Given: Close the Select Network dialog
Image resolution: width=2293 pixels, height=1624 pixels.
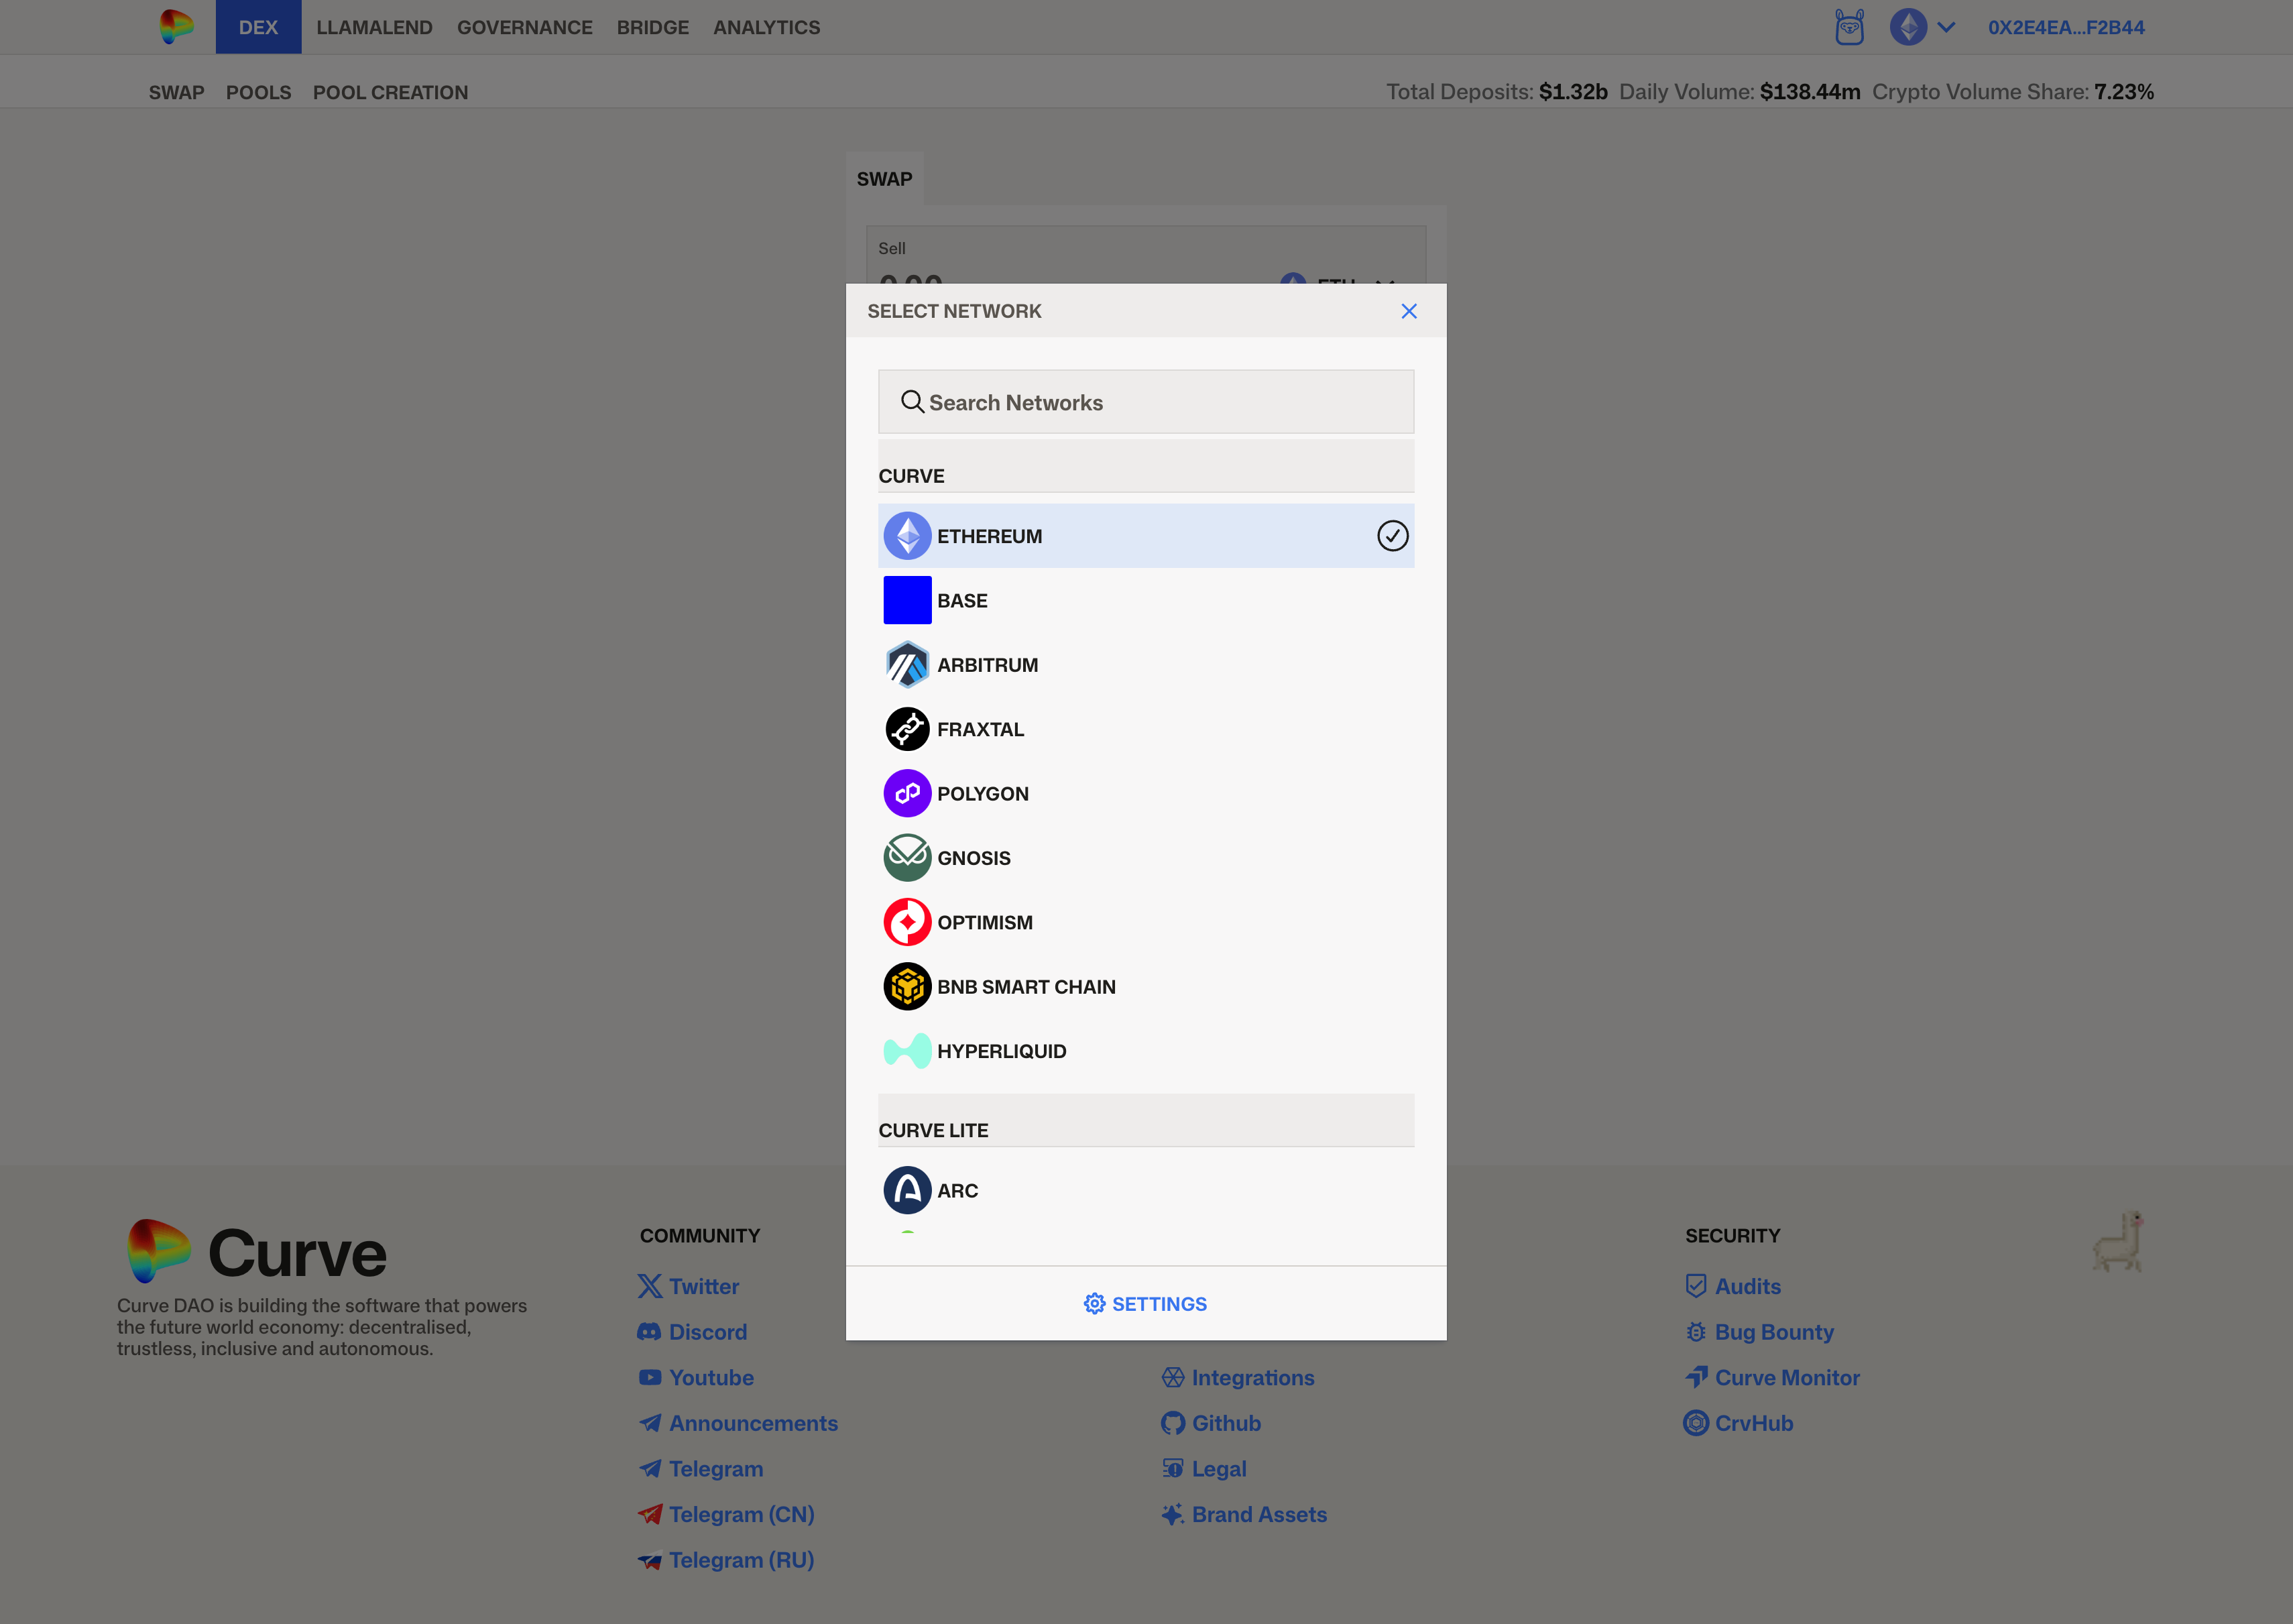Looking at the screenshot, I should point(1409,311).
